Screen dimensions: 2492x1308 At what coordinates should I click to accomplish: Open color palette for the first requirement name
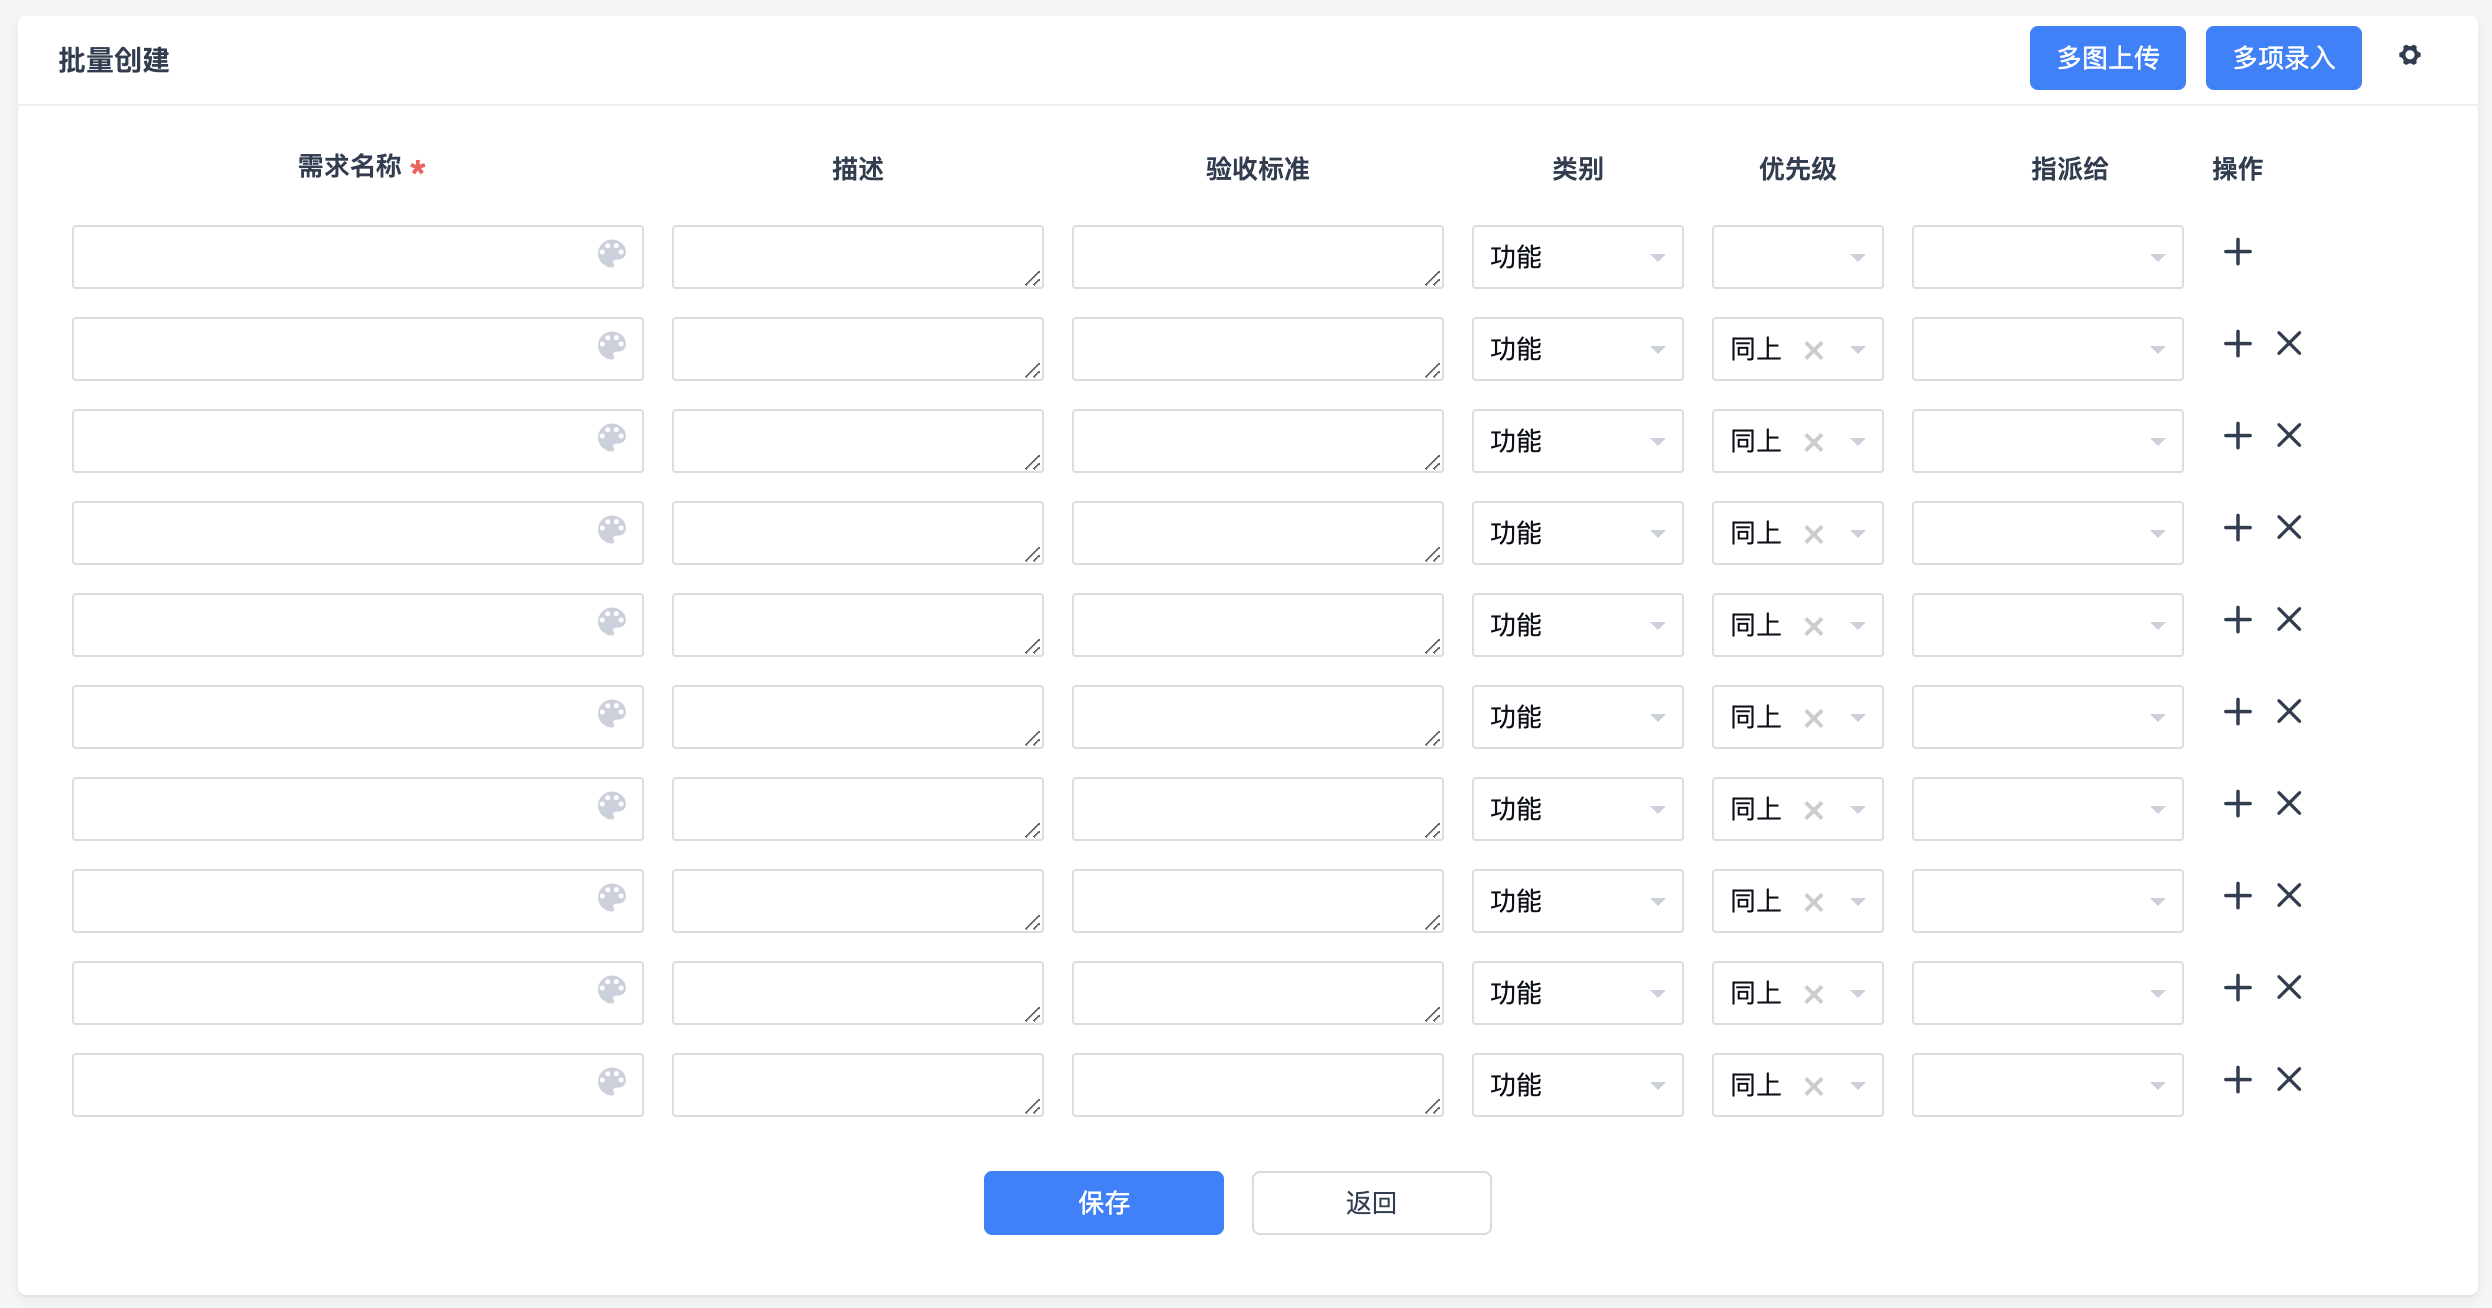[x=612, y=254]
